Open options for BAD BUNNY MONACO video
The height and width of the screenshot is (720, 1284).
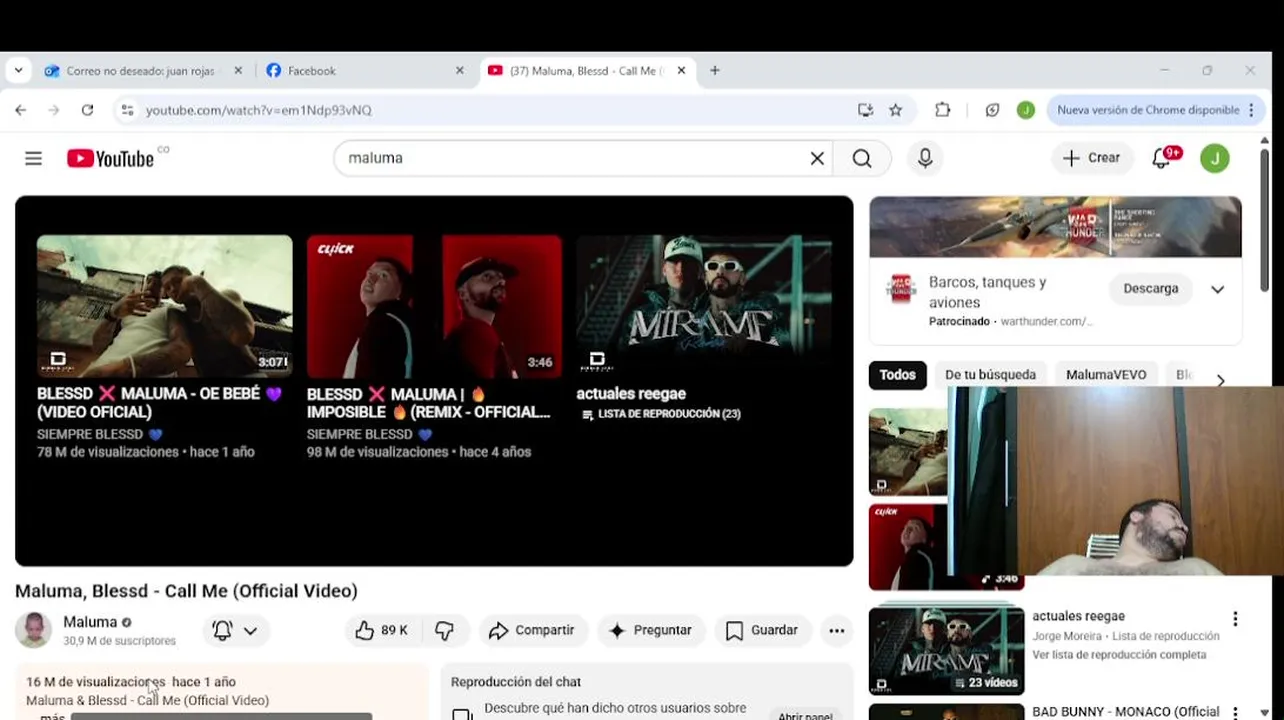tap(1235, 713)
